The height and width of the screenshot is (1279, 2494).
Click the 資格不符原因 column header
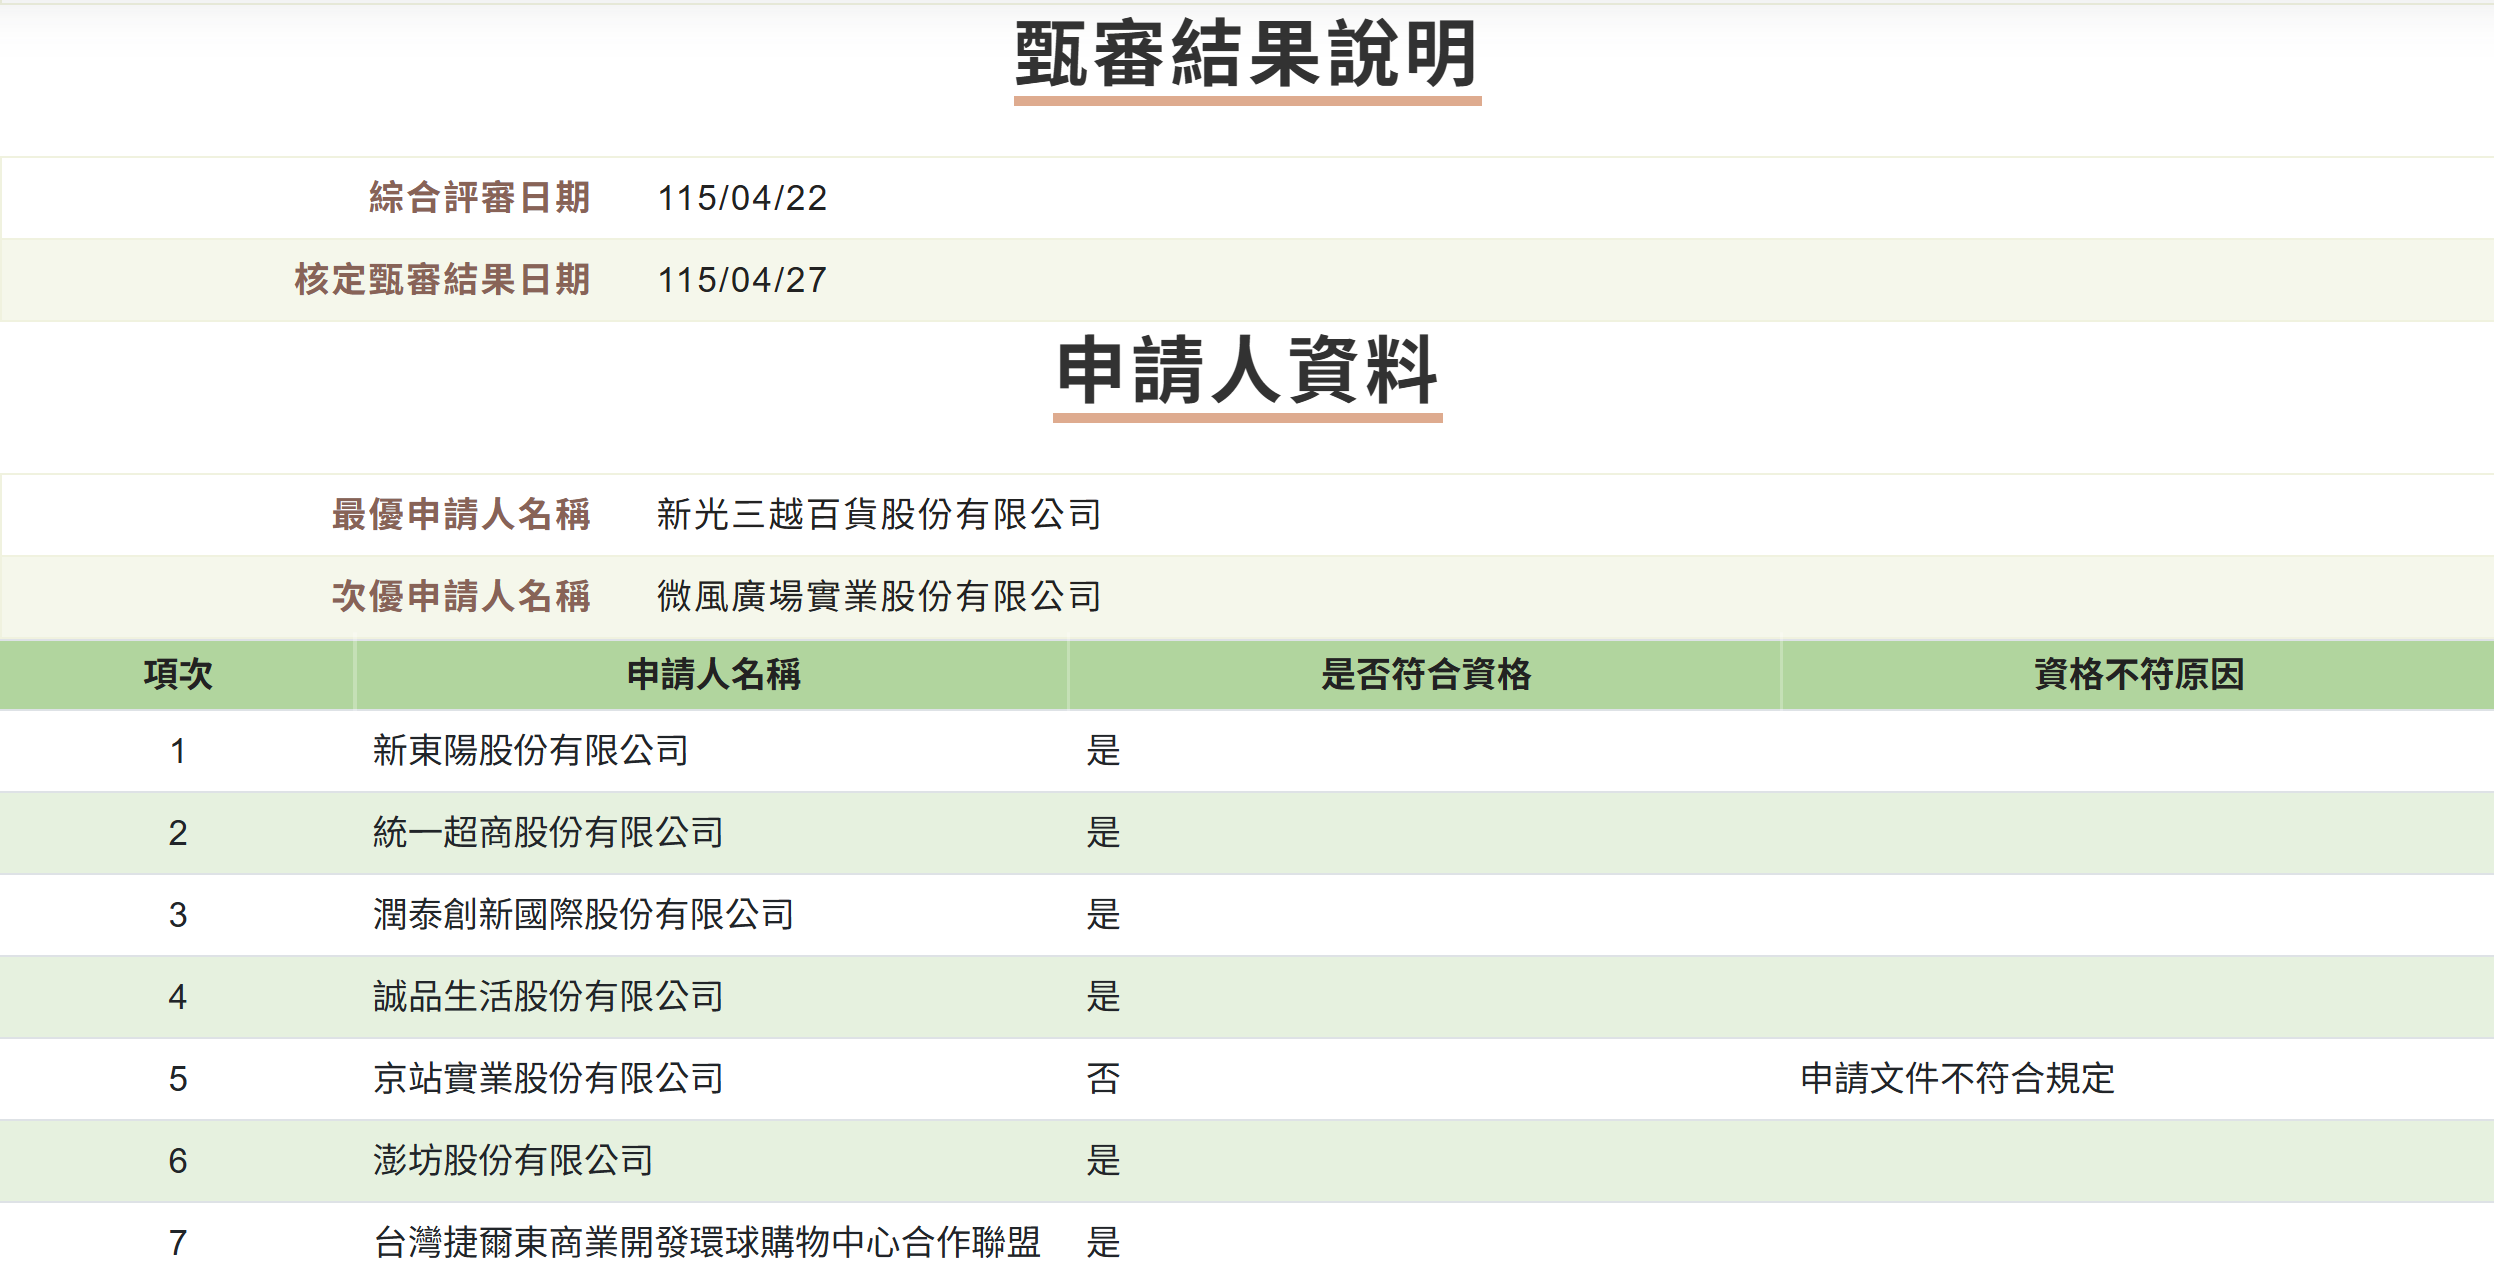pyautogui.click(x=2138, y=674)
